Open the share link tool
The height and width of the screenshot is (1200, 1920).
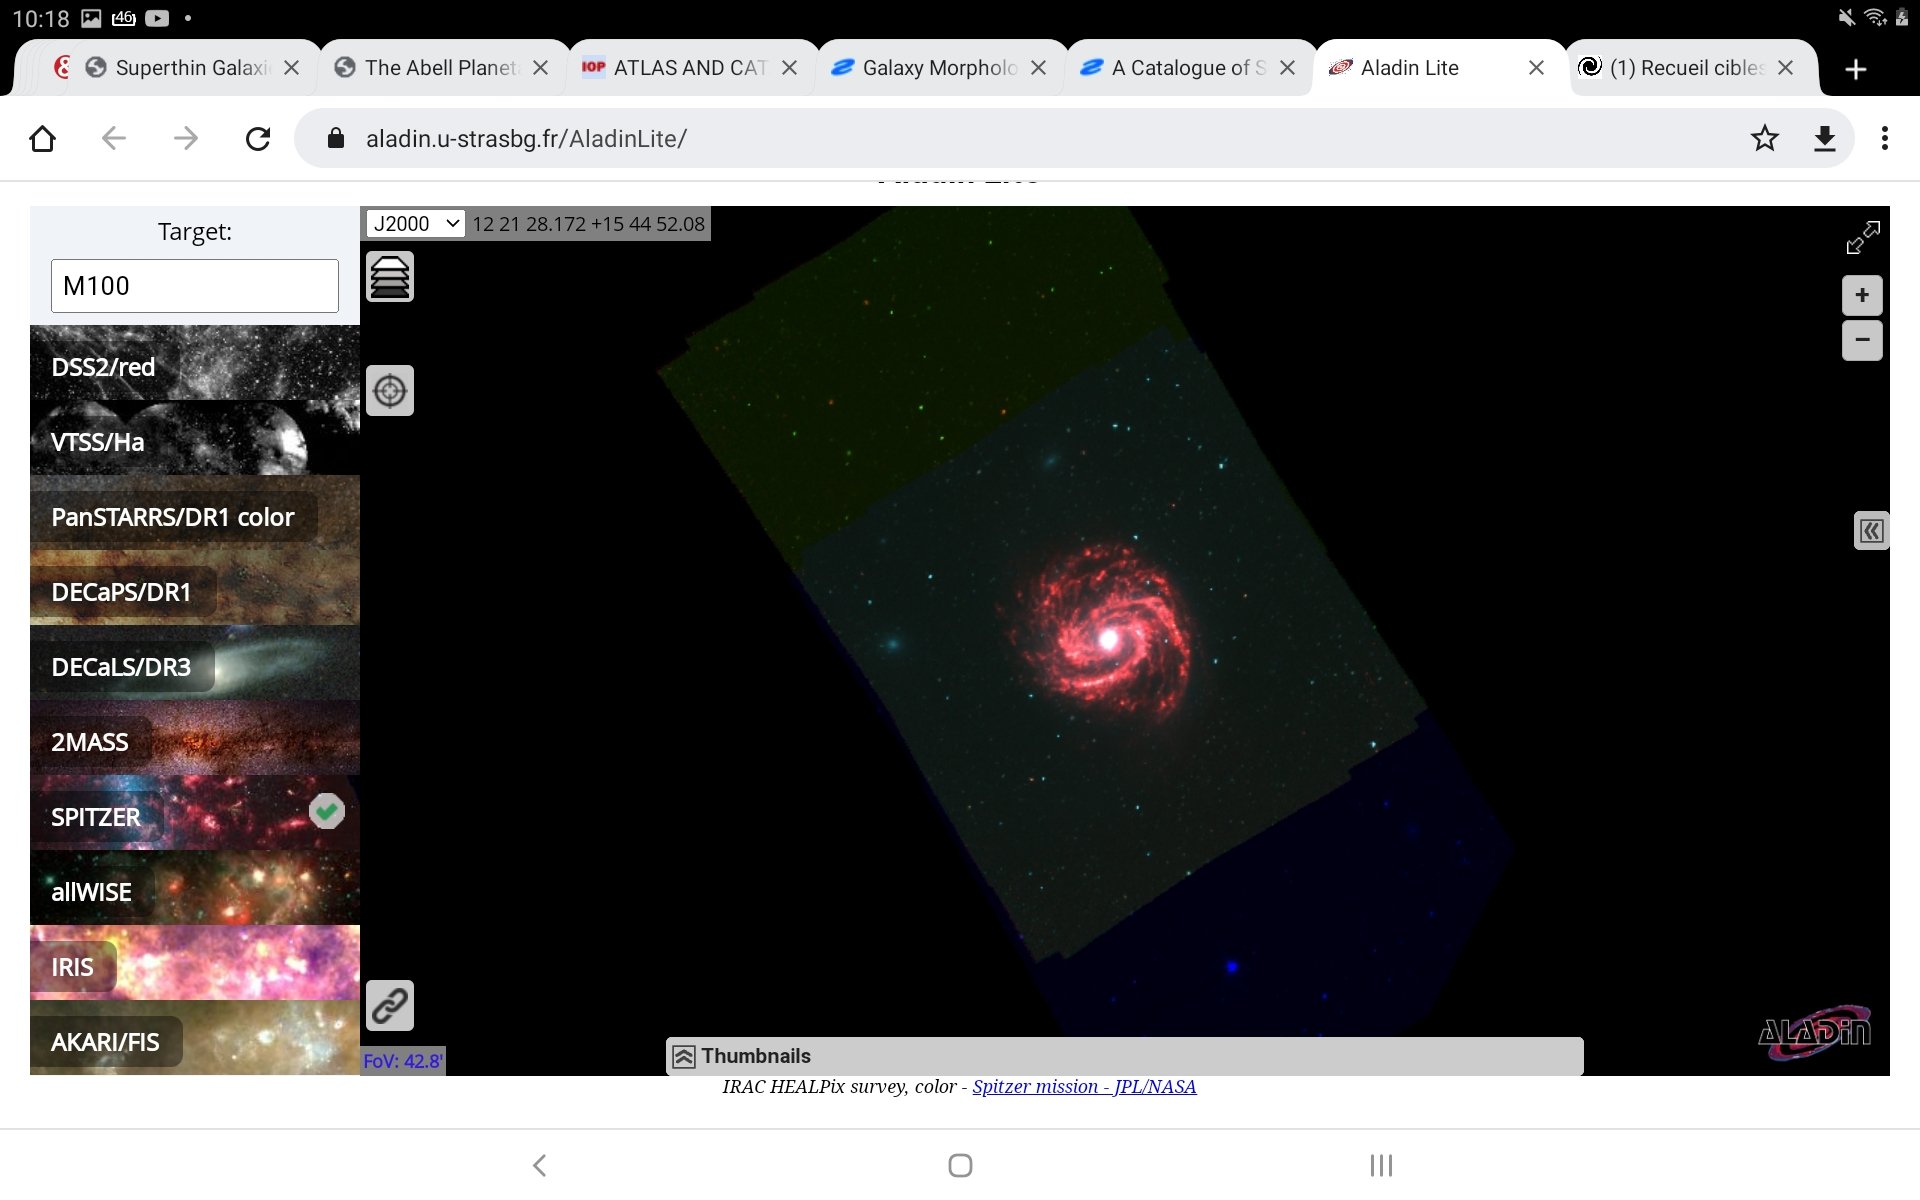point(390,1005)
